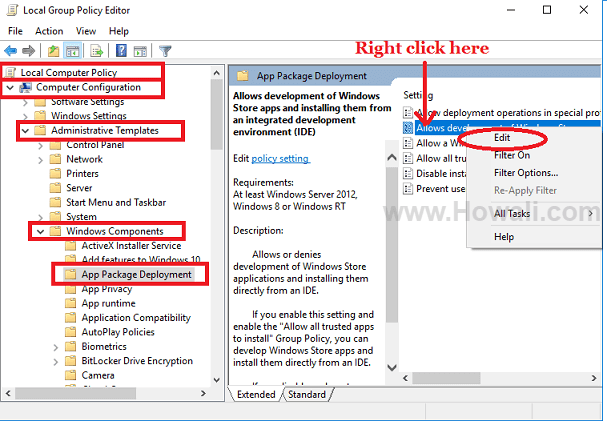Open the View menu
This screenshot has width=607, height=421.
pos(86,31)
